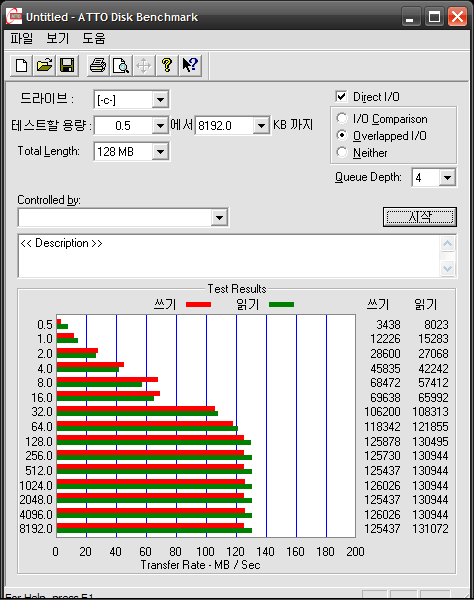Screen dimensions: 474x610
Task: Click the ATTO logo icon in title bar
Action: 14,17
